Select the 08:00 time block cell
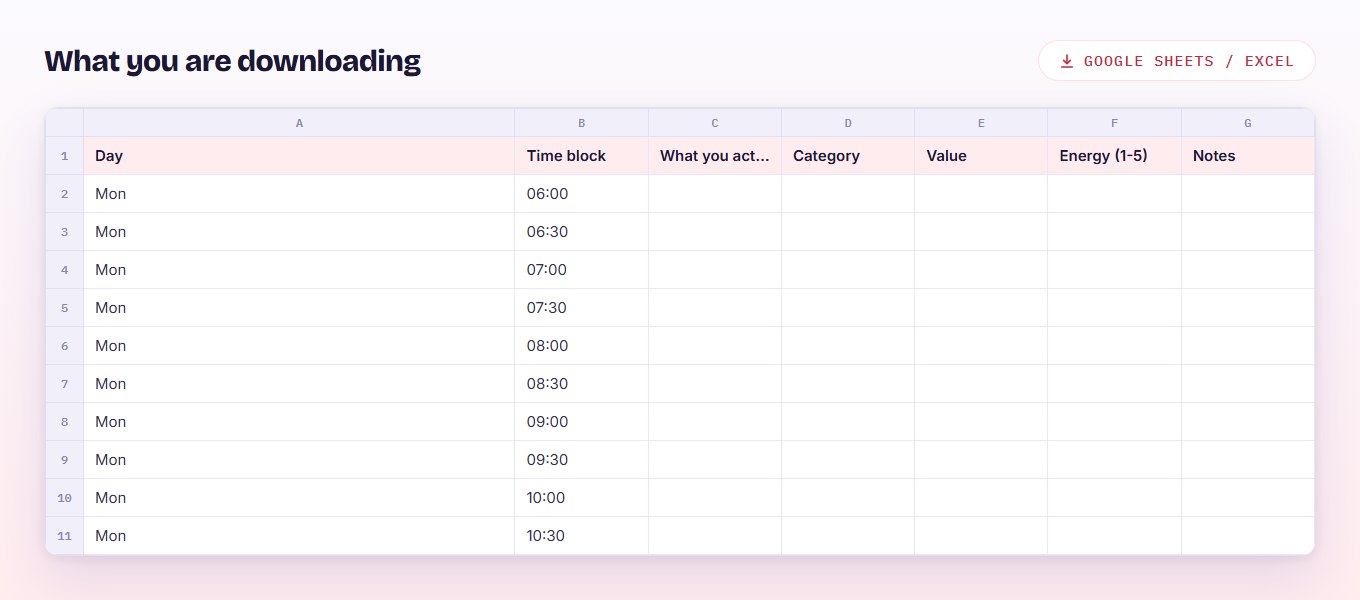The width and height of the screenshot is (1360, 600). point(582,346)
